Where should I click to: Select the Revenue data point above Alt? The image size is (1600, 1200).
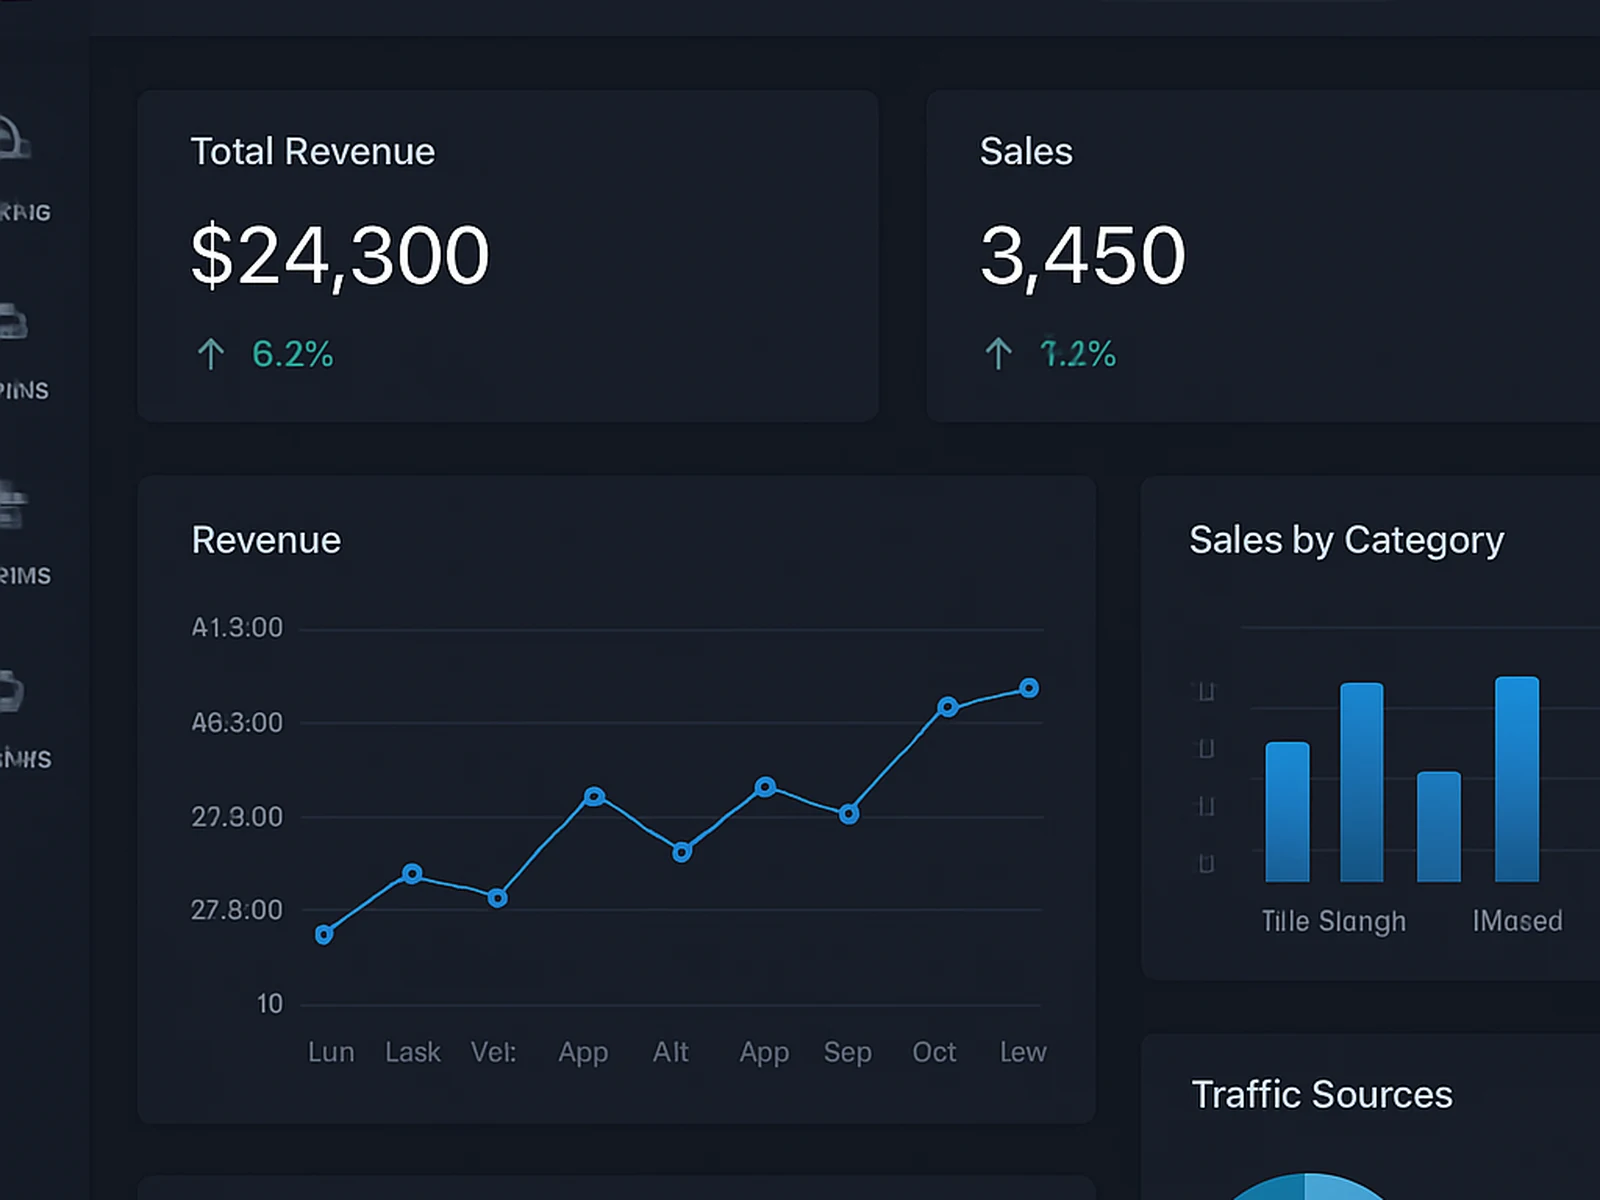coord(682,852)
